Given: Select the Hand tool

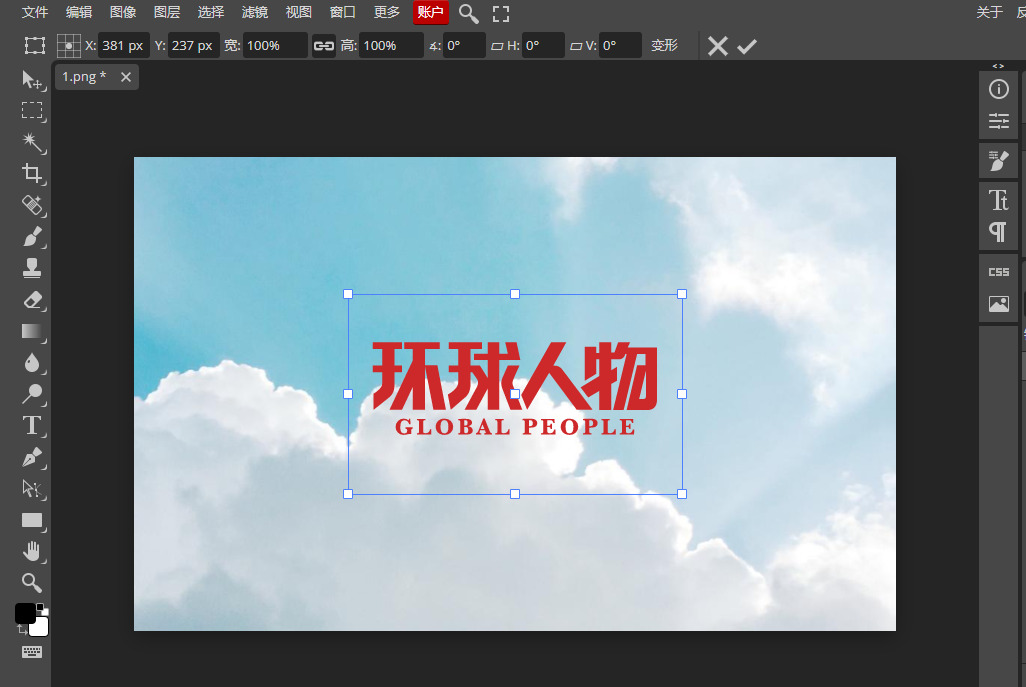Looking at the screenshot, I should pos(32,551).
